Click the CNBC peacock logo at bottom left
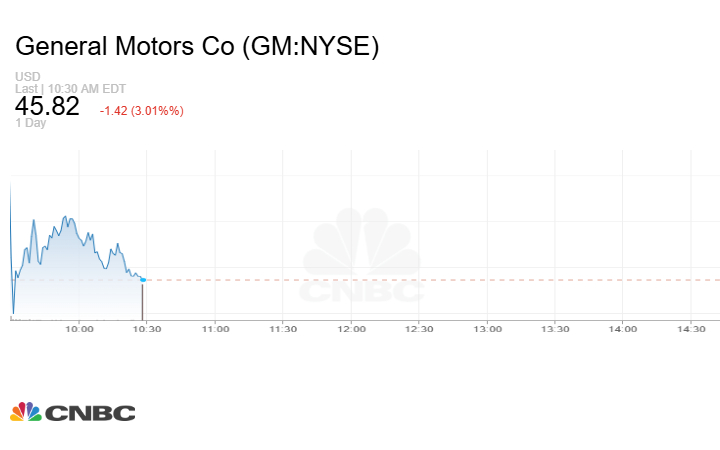This screenshot has height=450, width=720. pos(72,412)
